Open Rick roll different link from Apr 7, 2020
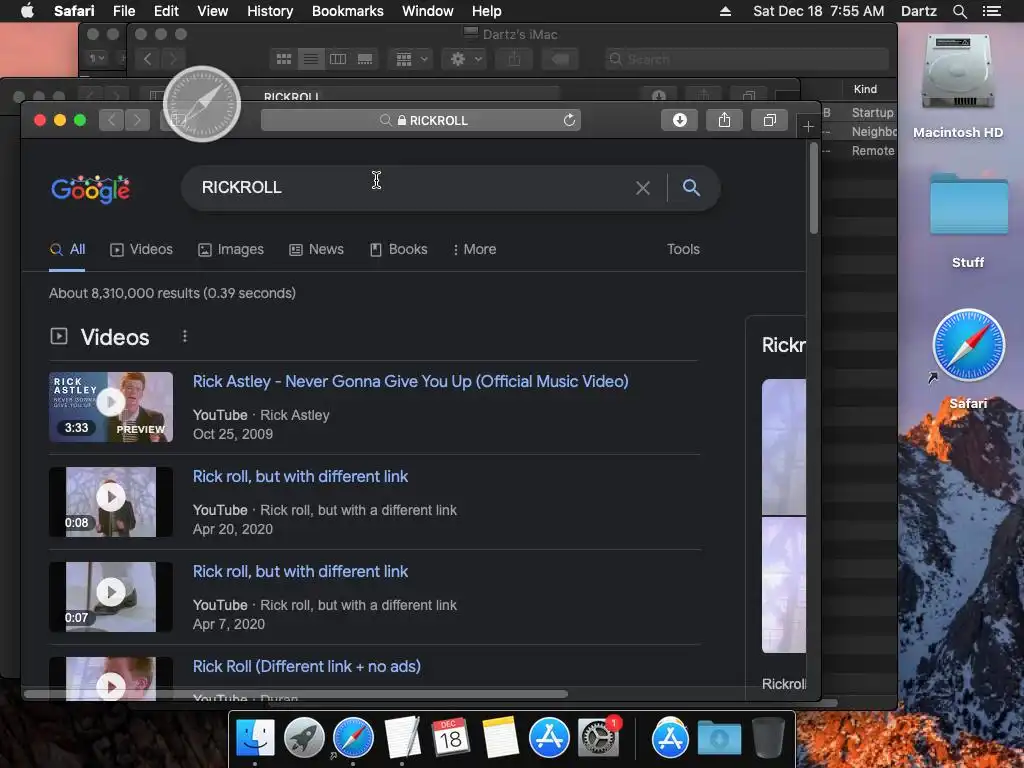 point(300,571)
